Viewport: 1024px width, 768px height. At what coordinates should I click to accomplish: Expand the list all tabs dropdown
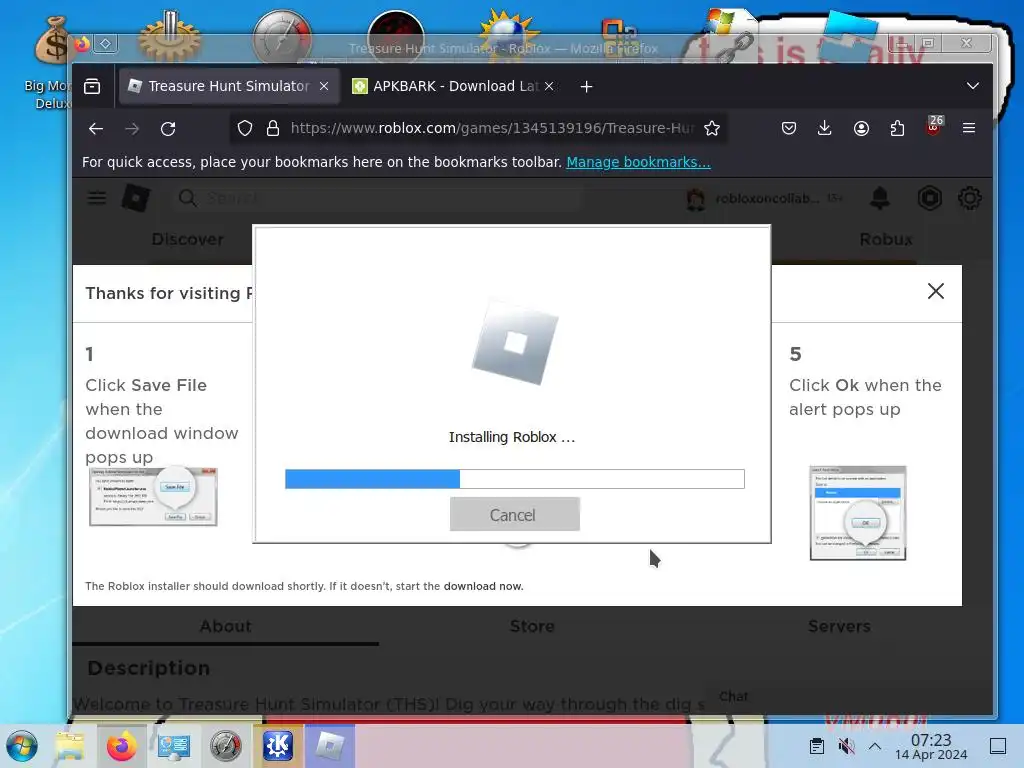click(x=972, y=86)
